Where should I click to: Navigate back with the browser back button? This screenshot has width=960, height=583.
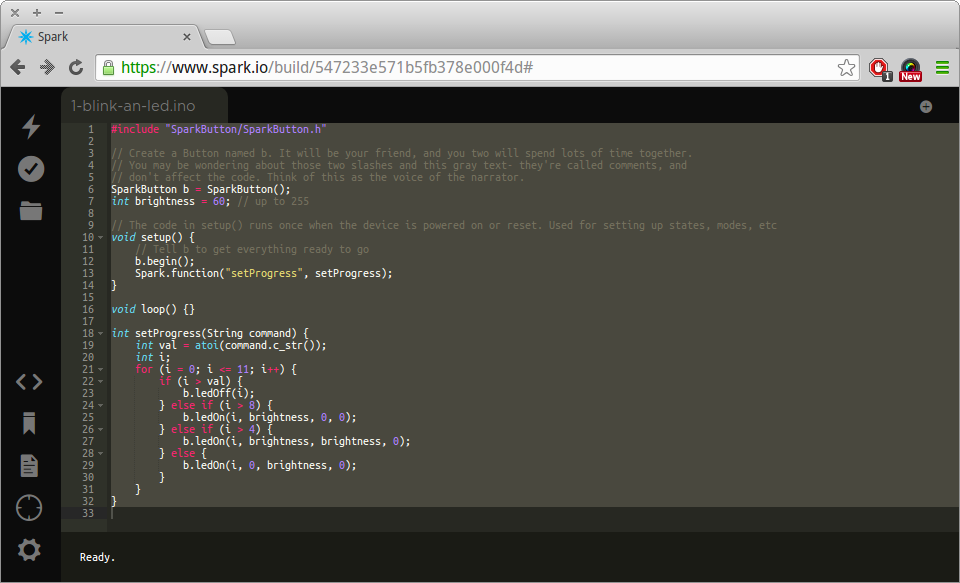click(x=17, y=68)
